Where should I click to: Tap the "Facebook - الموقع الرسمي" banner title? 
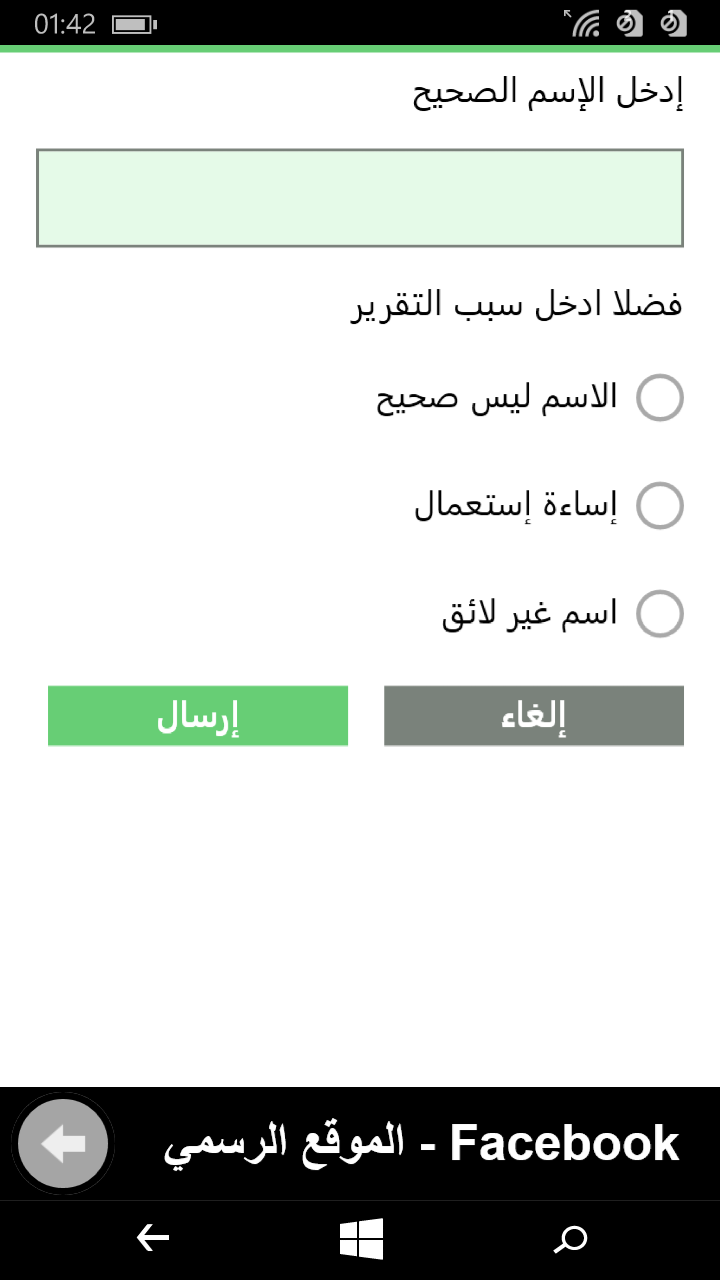point(422,1144)
